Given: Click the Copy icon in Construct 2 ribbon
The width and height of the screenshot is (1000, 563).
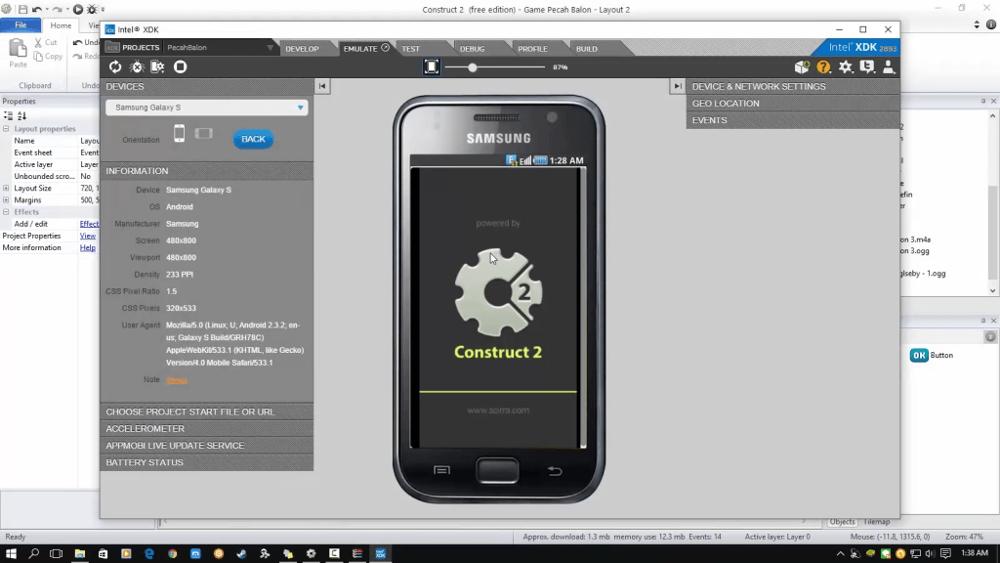Looking at the screenshot, I should point(48,57).
